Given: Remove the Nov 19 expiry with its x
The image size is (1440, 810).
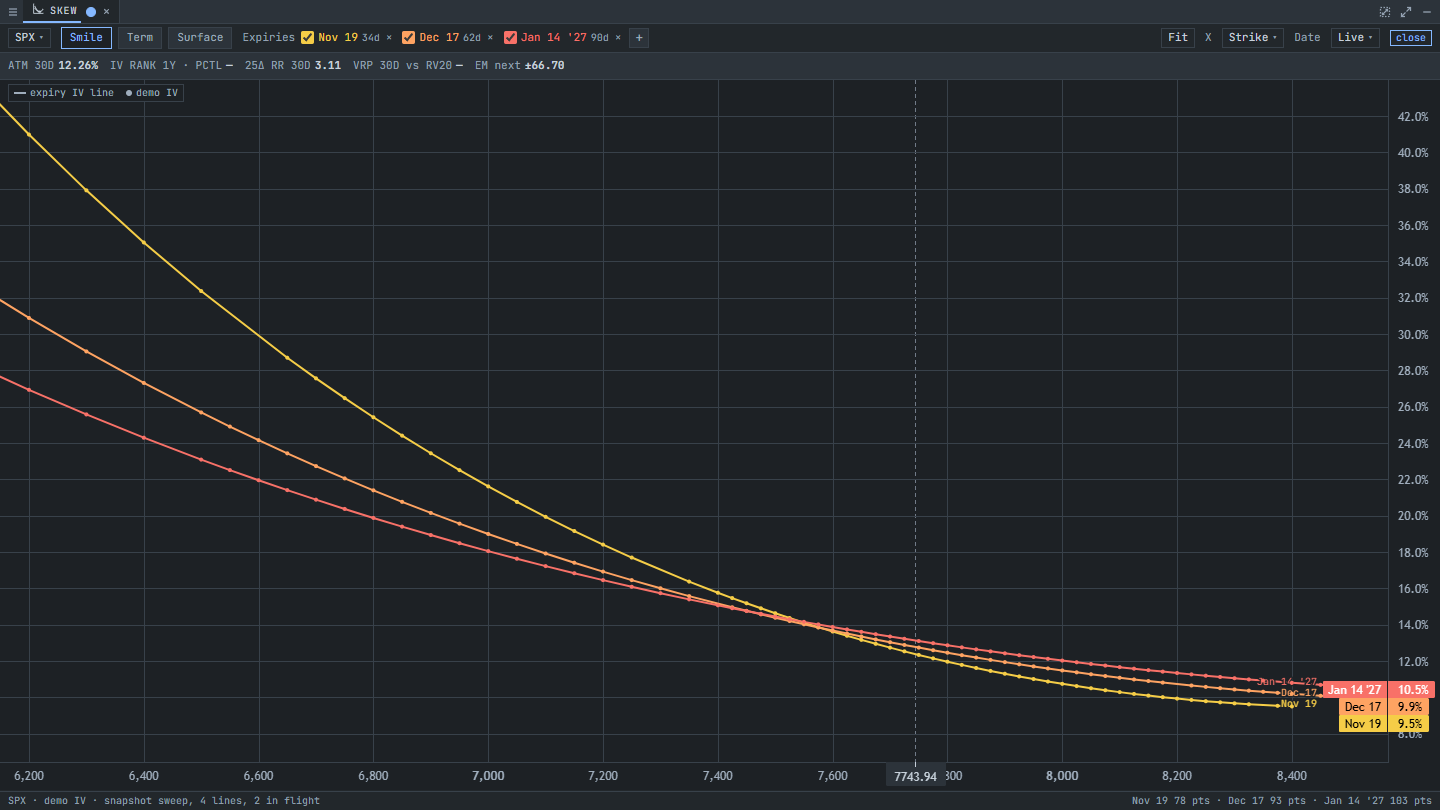Looking at the screenshot, I should [389, 38].
